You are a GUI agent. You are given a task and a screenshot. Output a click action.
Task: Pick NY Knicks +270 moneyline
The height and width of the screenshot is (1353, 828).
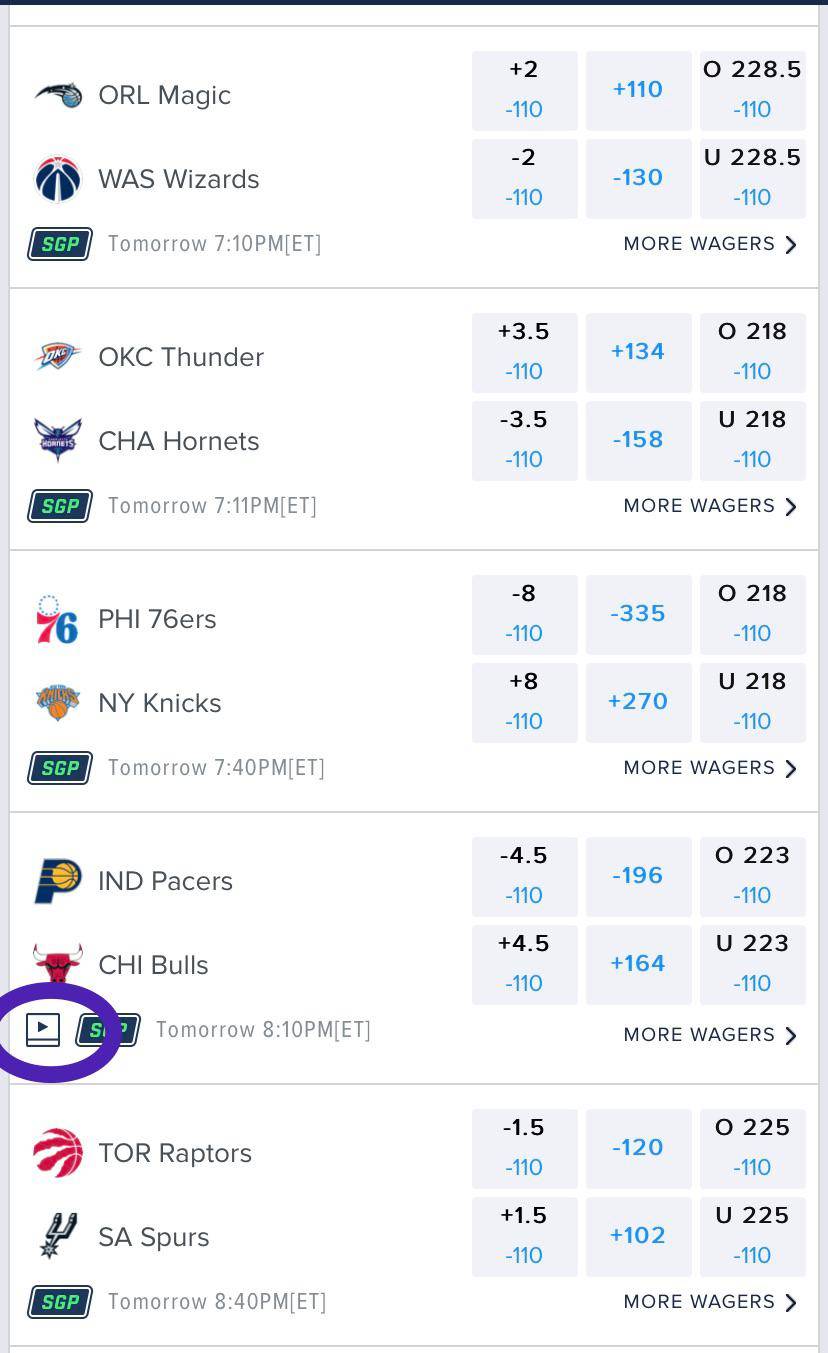pos(638,702)
